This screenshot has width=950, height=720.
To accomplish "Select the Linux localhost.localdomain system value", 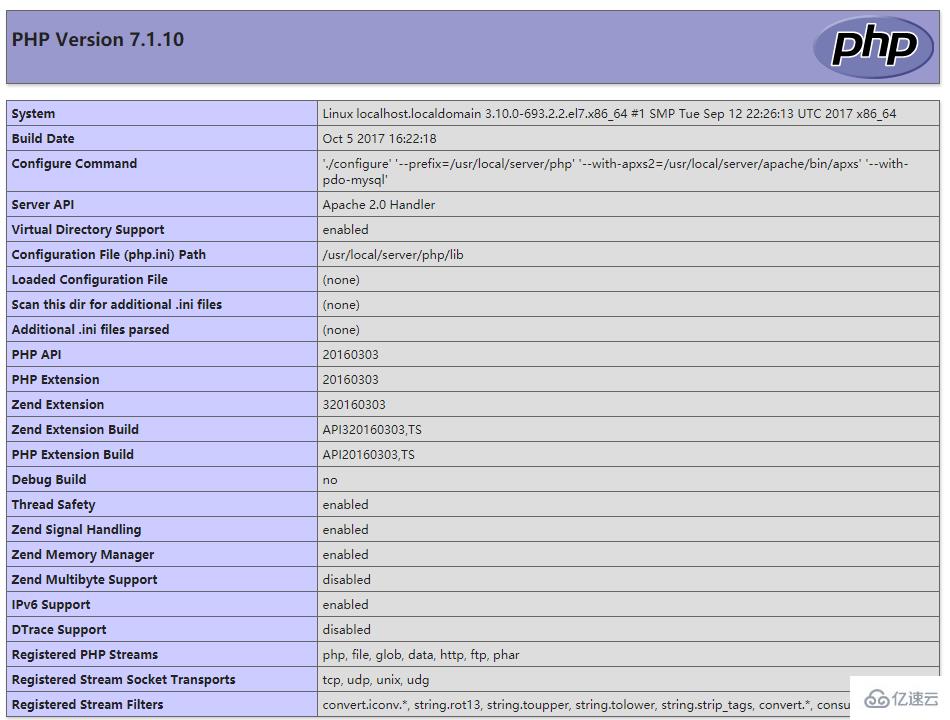I will click(x=609, y=113).
